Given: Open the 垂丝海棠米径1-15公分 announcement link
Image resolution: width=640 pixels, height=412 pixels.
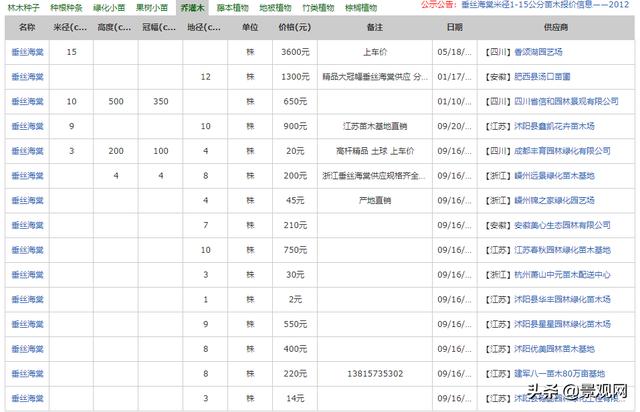Looking at the screenshot, I should point(545,5).
